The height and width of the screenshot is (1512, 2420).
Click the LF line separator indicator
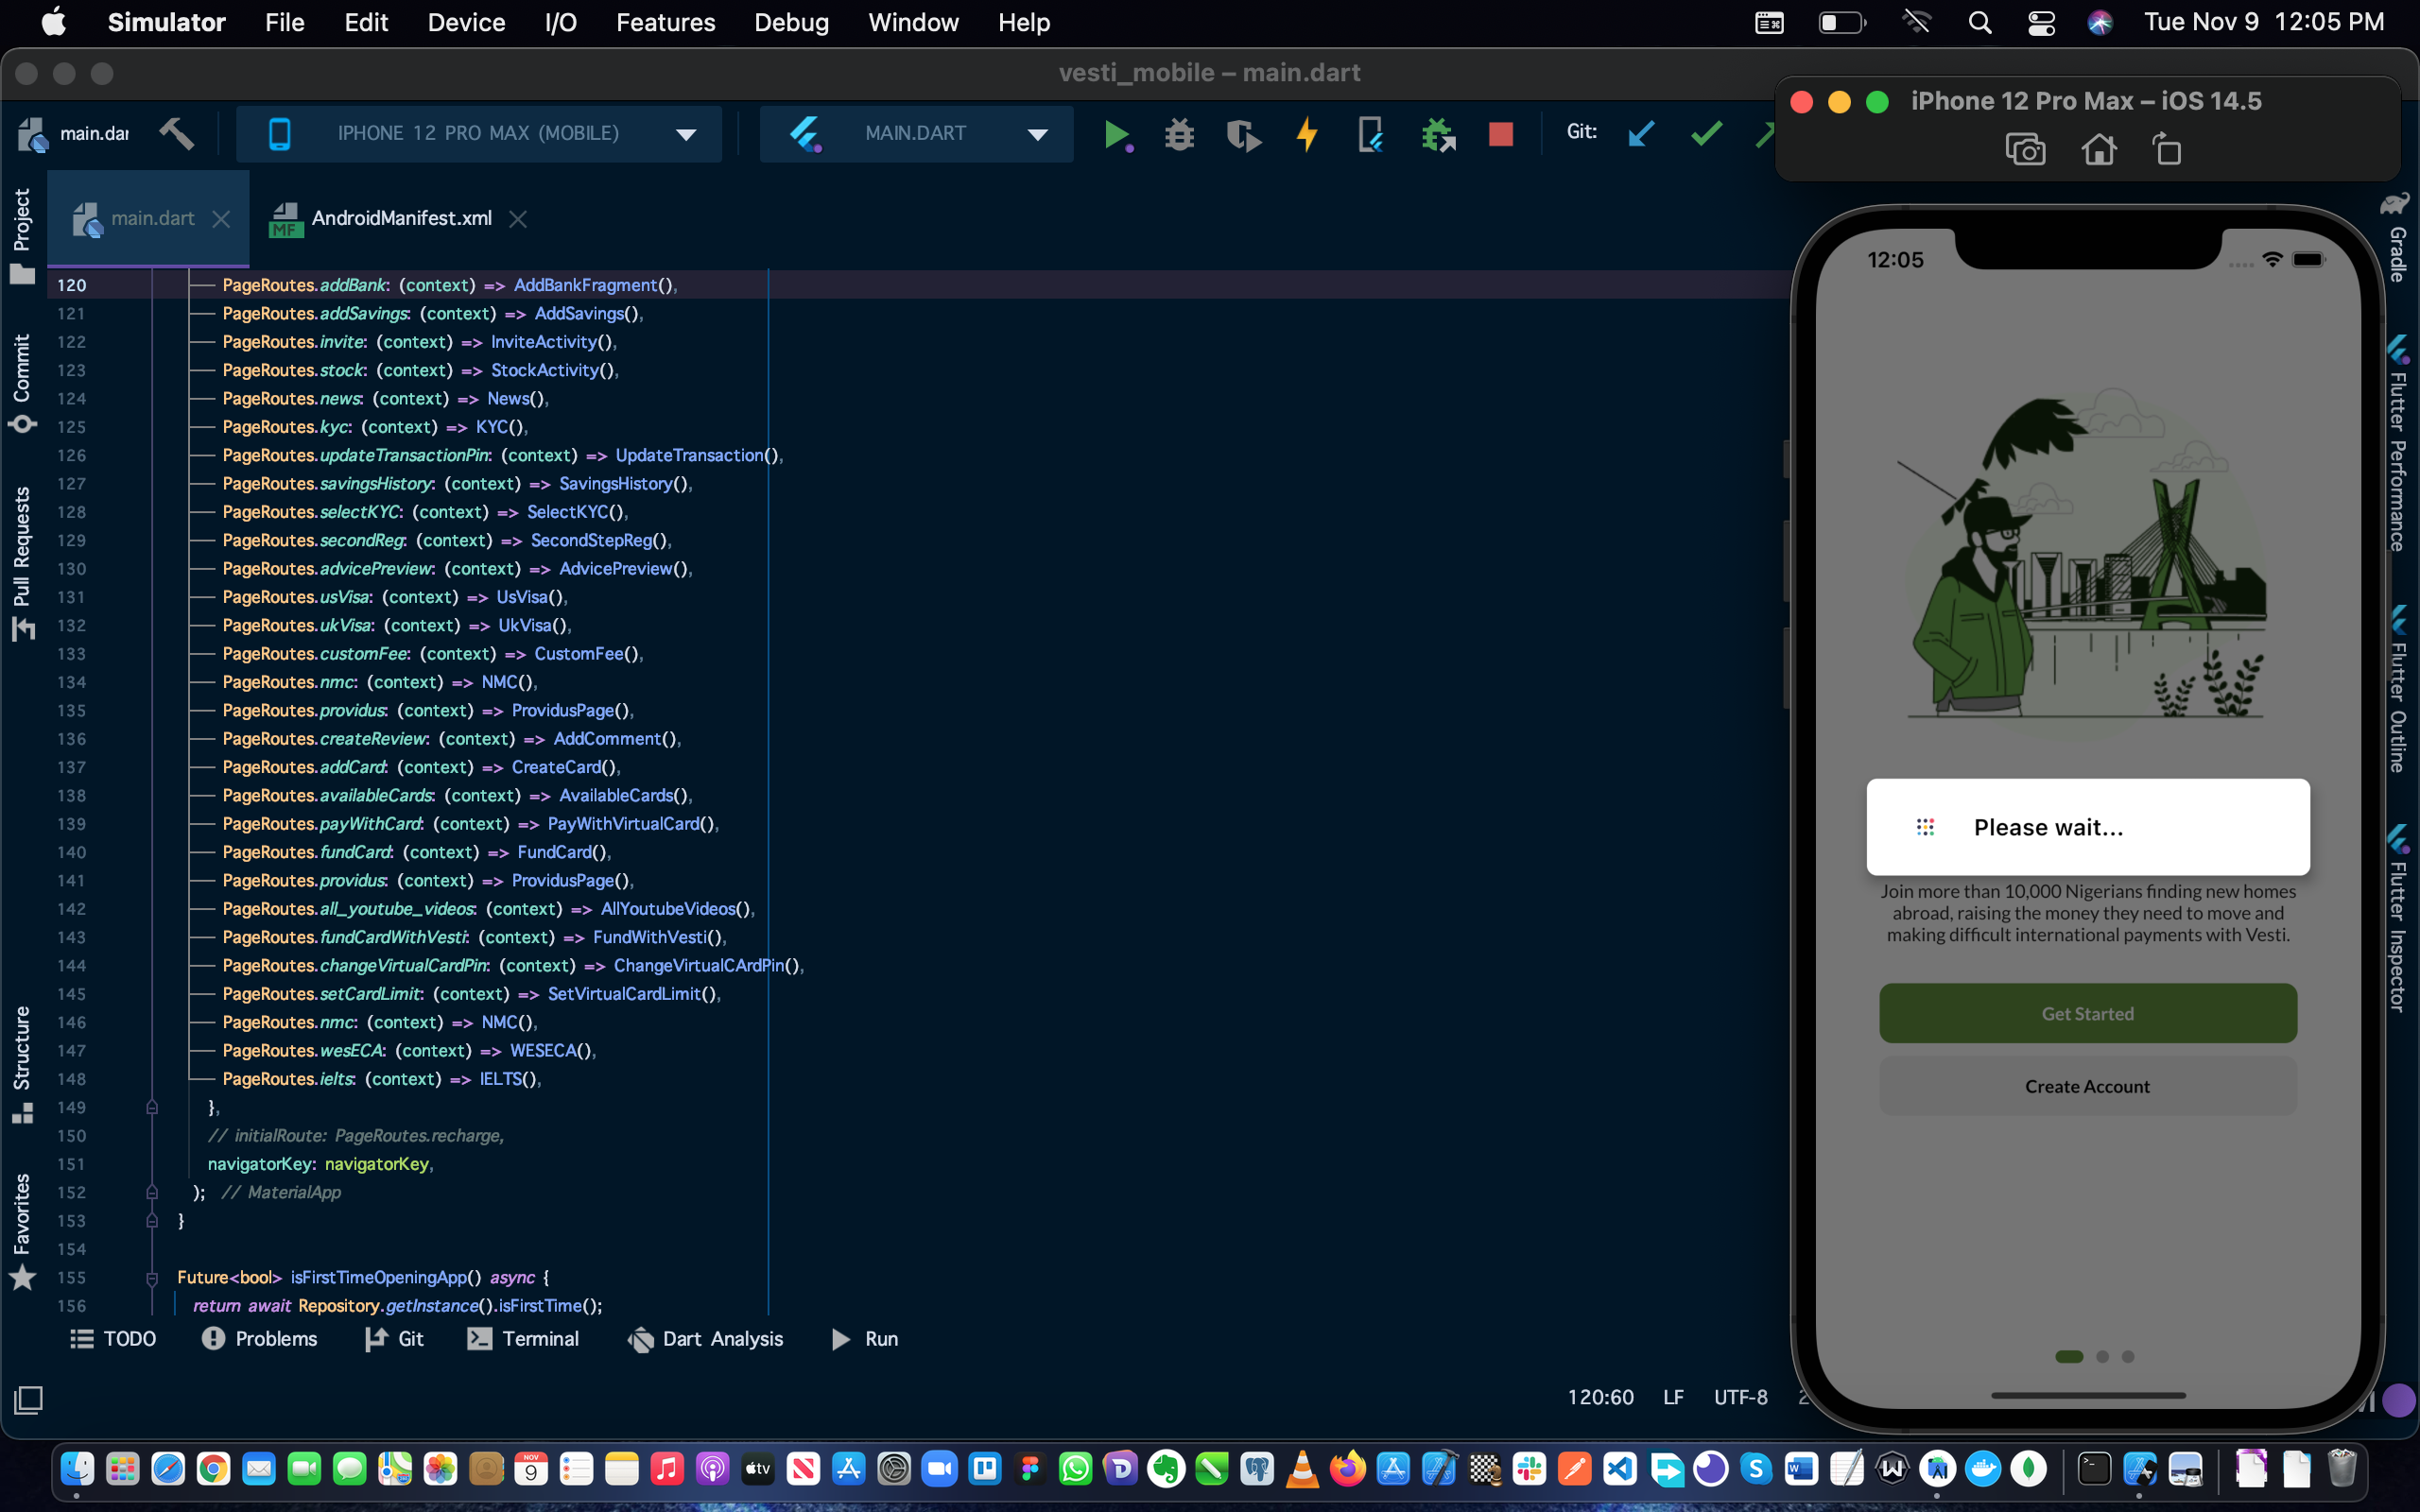click(x=1673, y=1397)
